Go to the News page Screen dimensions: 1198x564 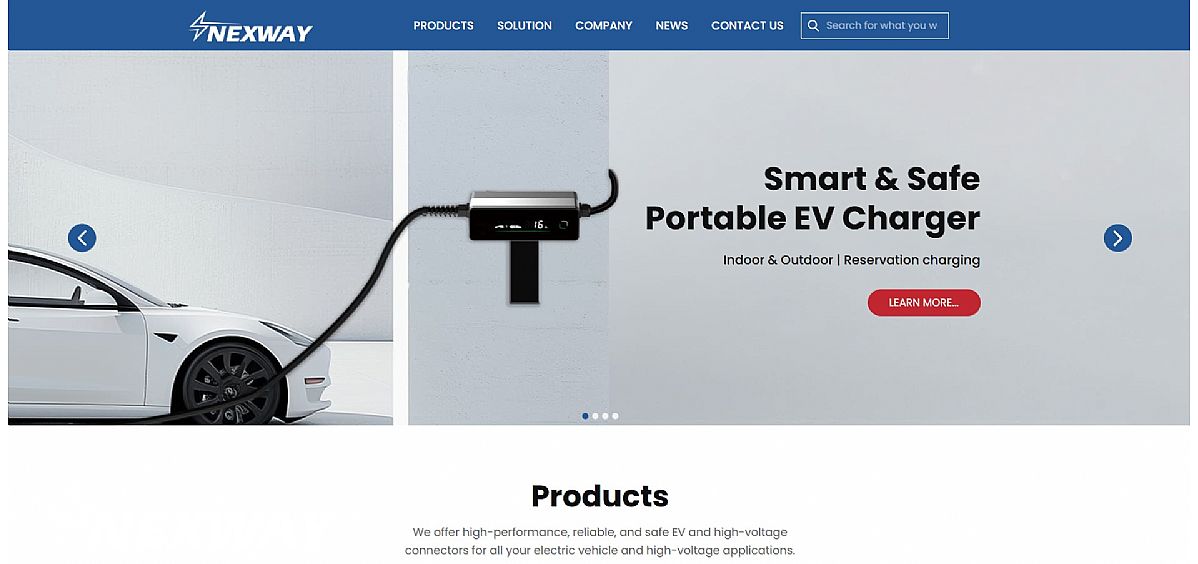click(x=672, y=25)
